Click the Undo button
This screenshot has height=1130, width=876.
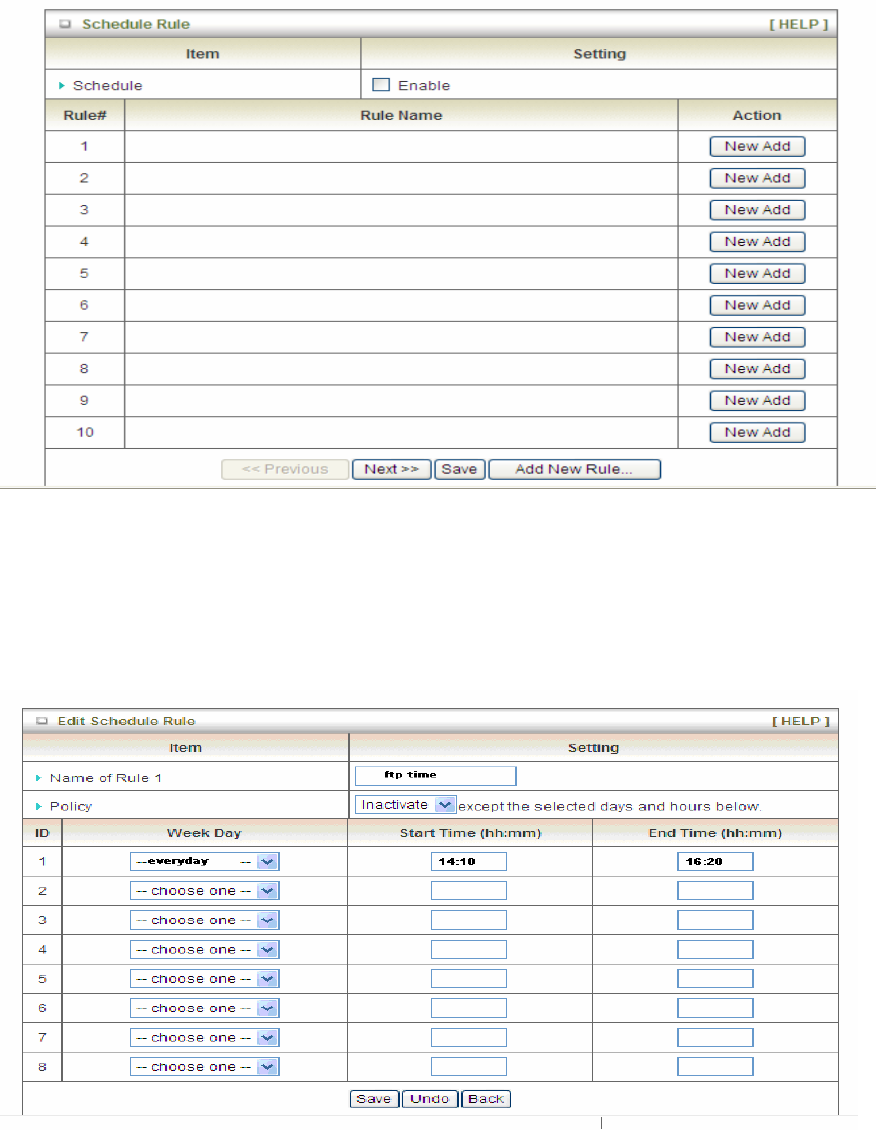(x=429, y=1099)
